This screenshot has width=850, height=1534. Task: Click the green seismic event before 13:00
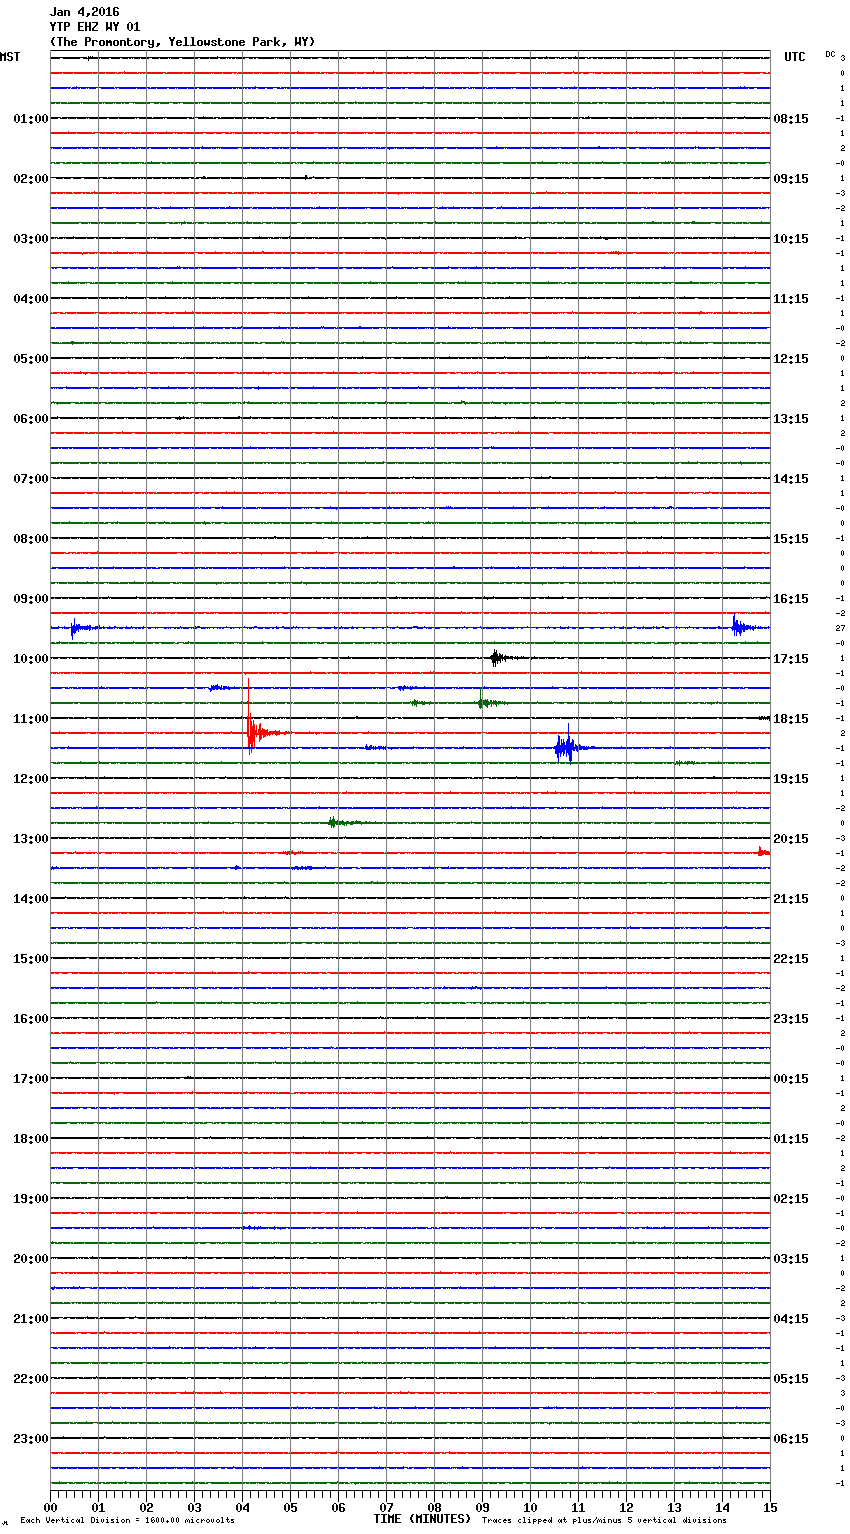click(334, 822)
